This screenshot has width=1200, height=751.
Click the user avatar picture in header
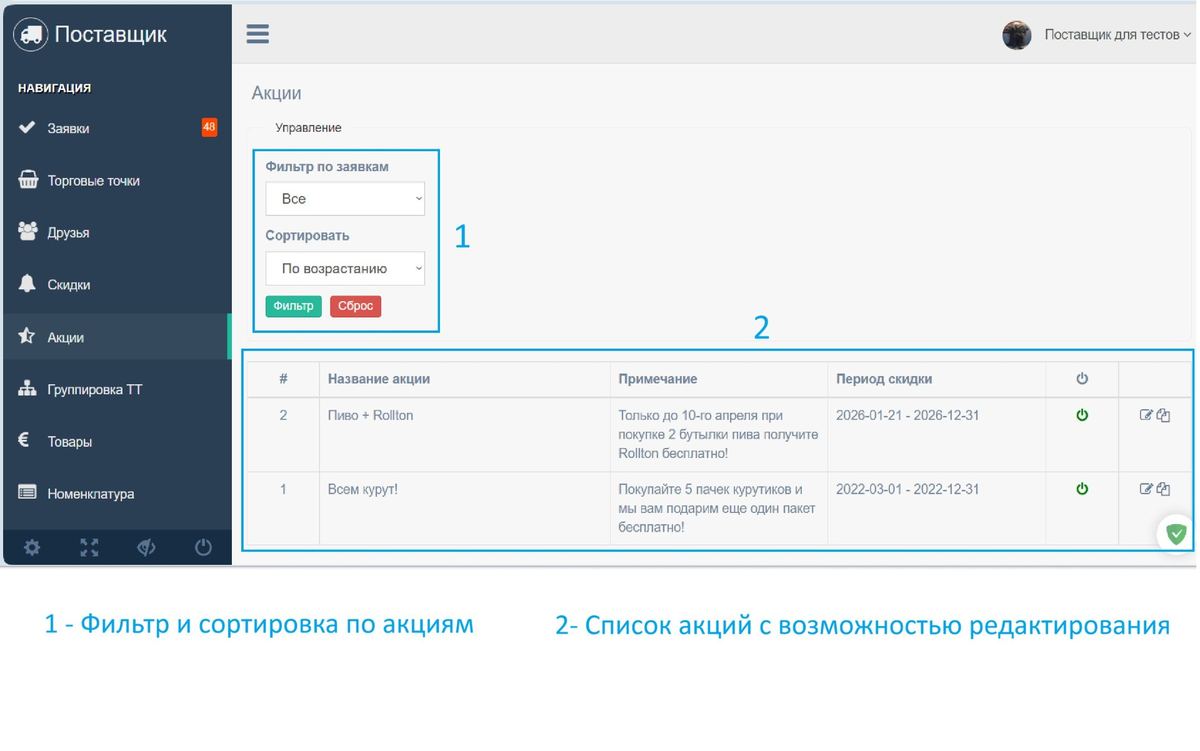tap(1017, 35)
